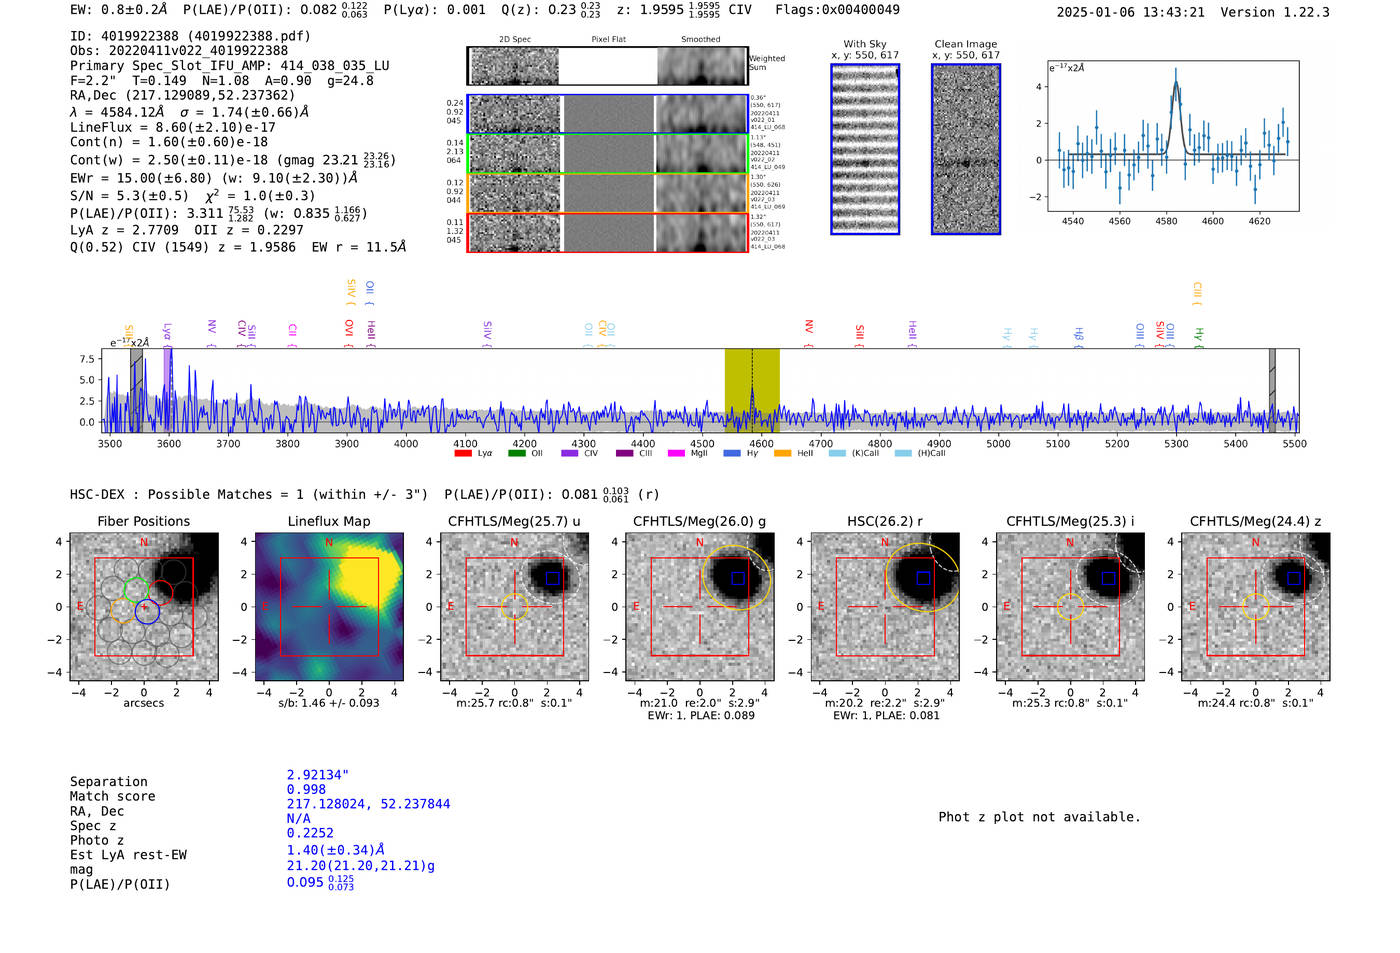Select the green-bordered fiber spectrum row
1400x953 pixels.
coord(608,154)
